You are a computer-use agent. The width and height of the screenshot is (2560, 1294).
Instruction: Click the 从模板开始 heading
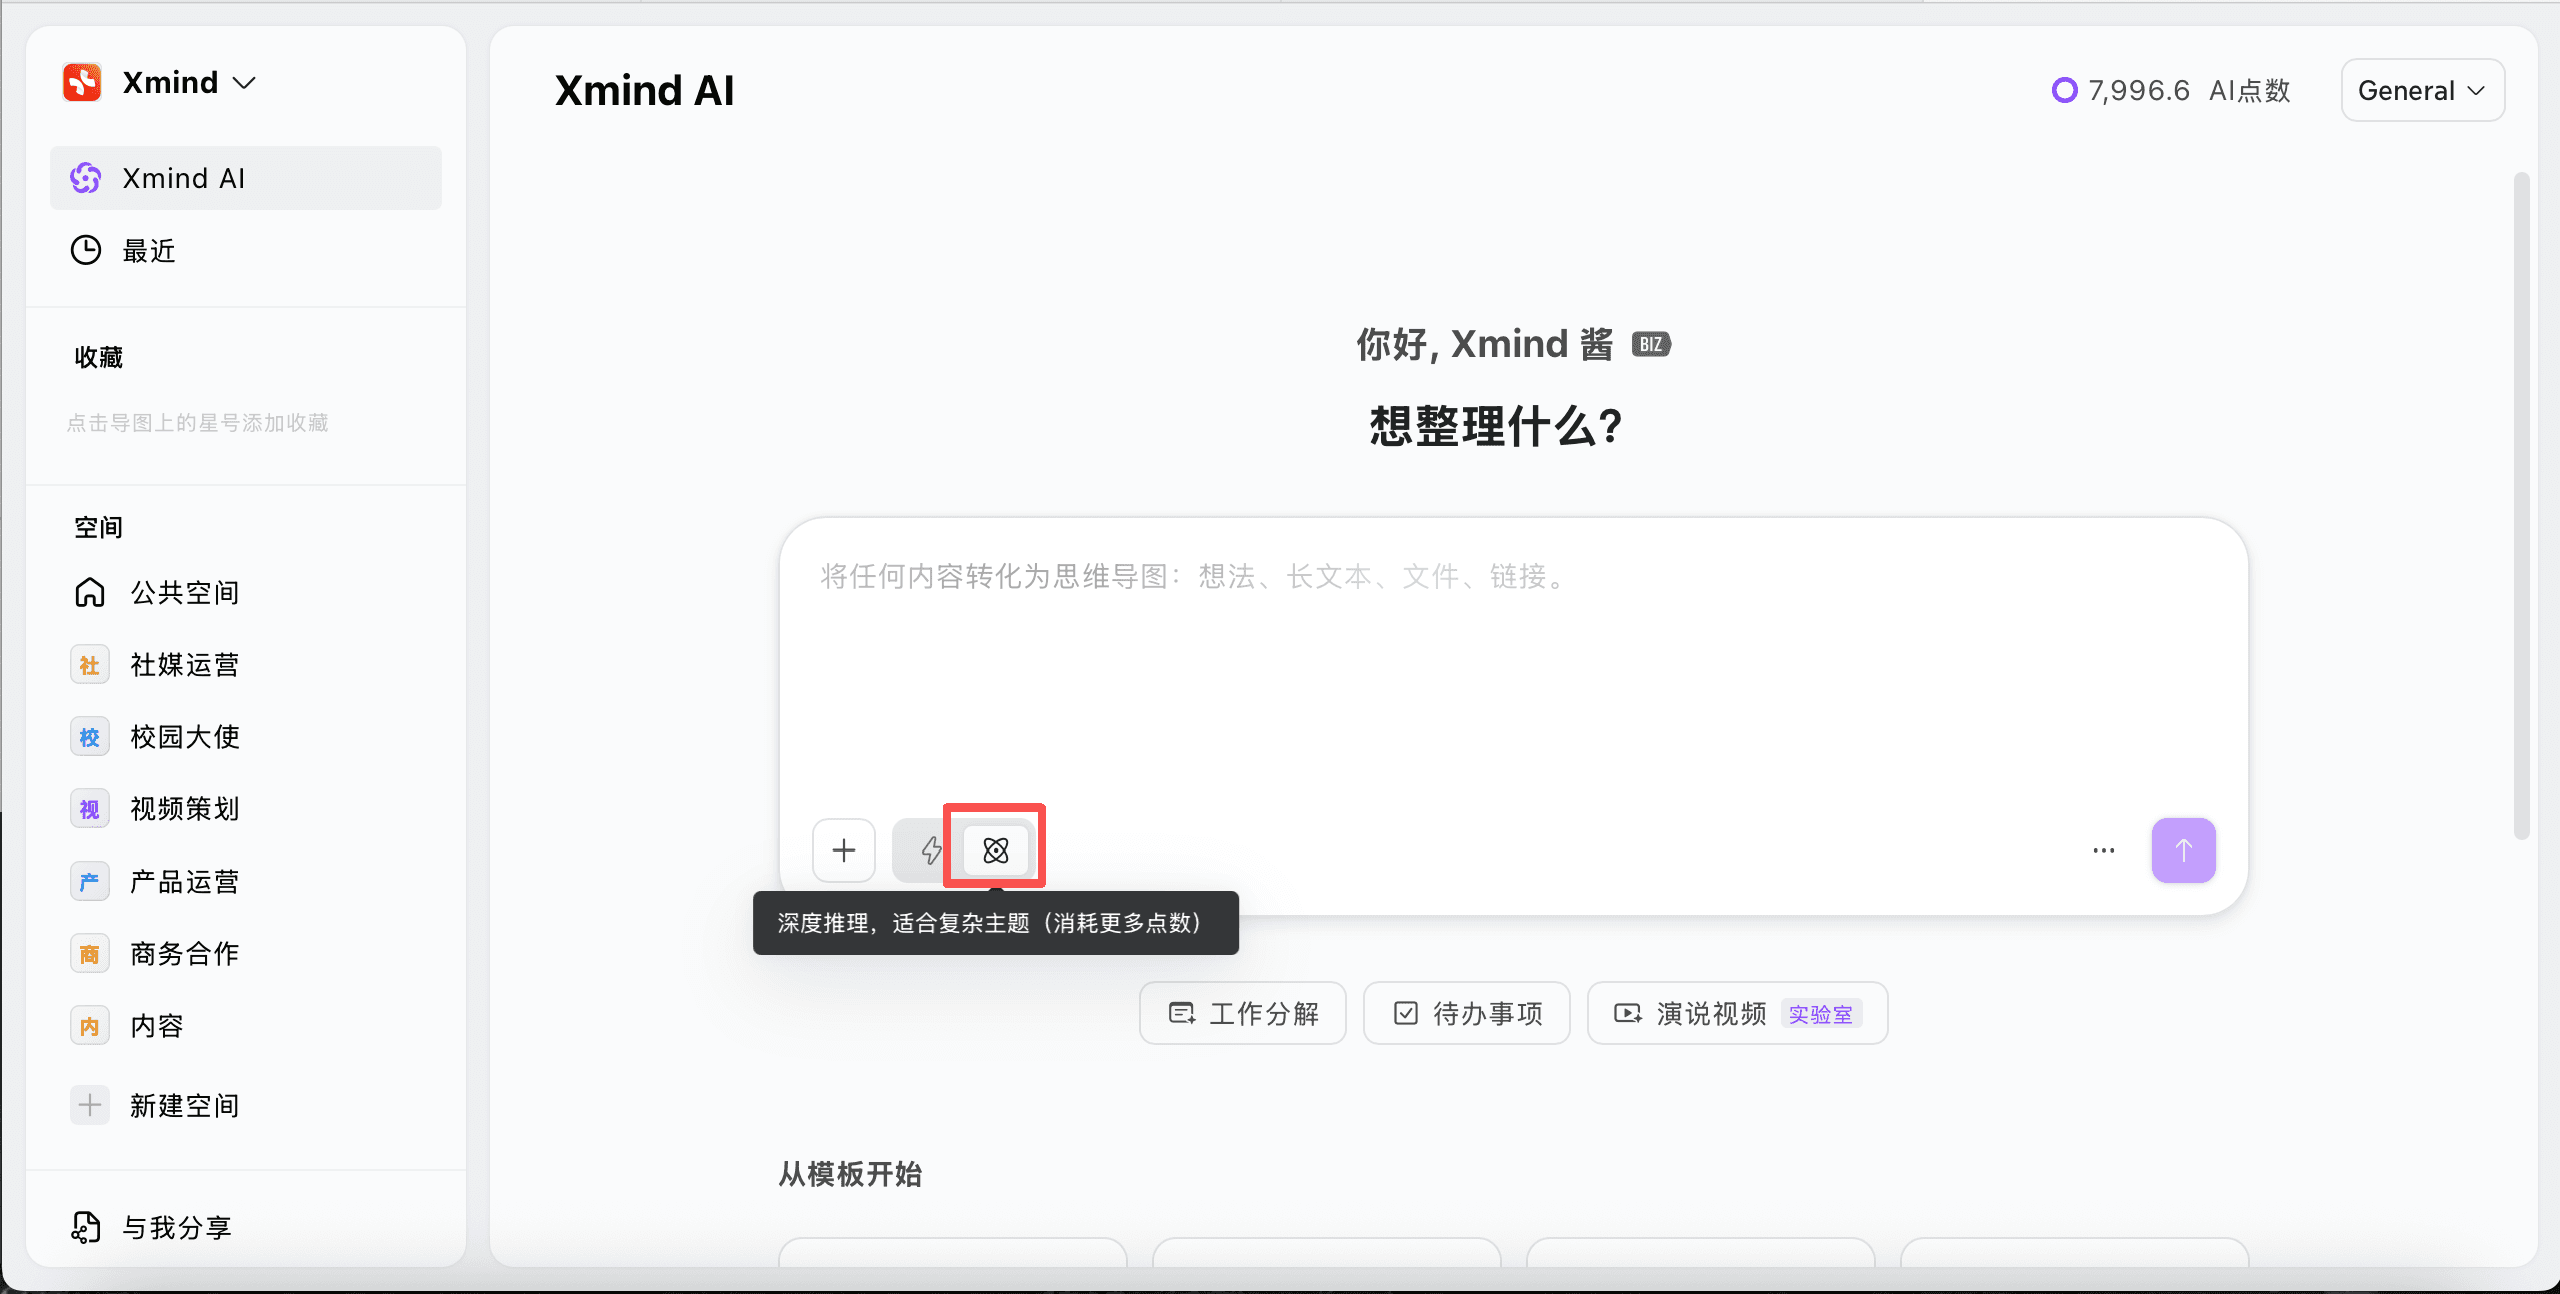[x=850, y=1174]
